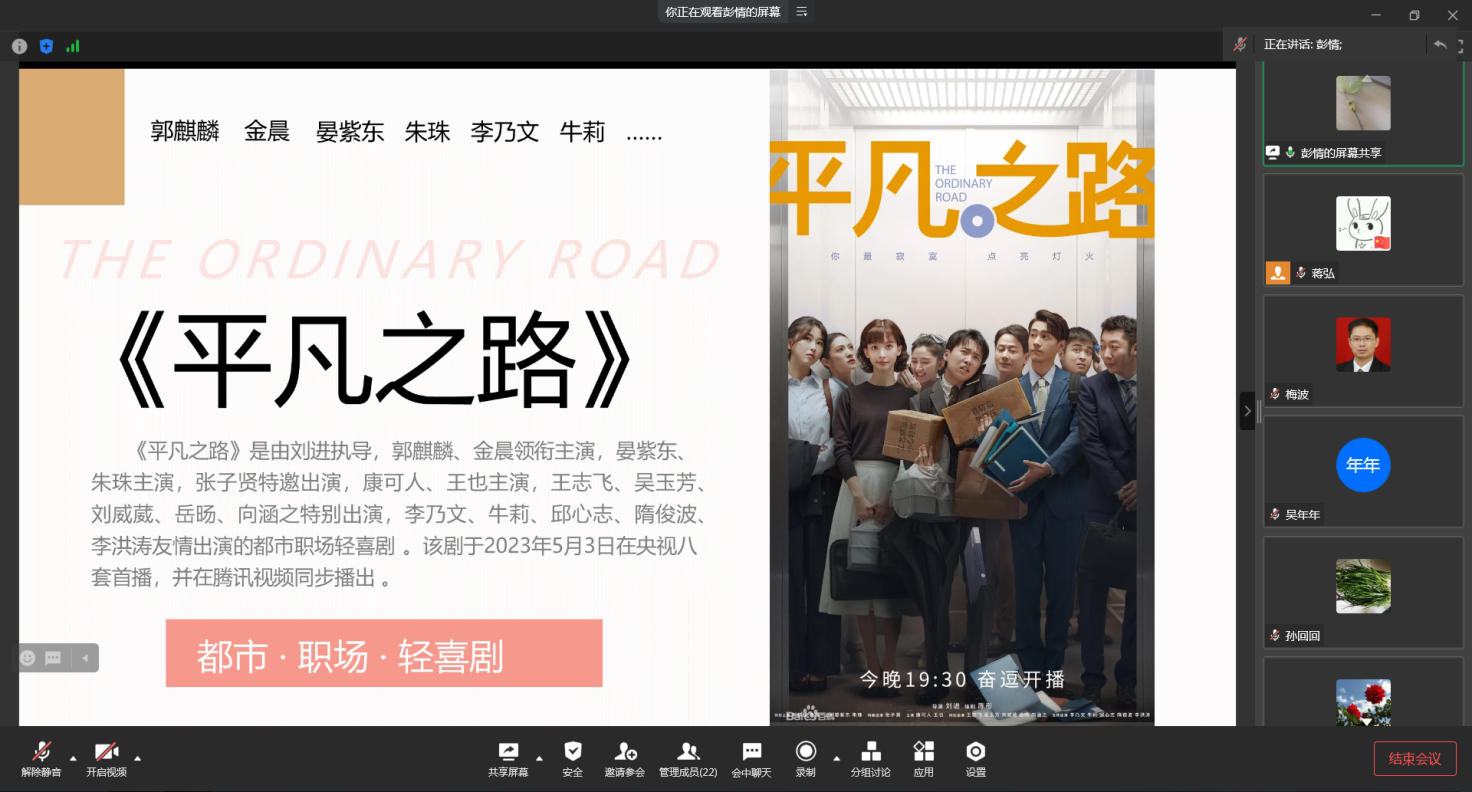Turn on the camera (开启视频)
This screenshot has height=792, width=1472.
106,759
